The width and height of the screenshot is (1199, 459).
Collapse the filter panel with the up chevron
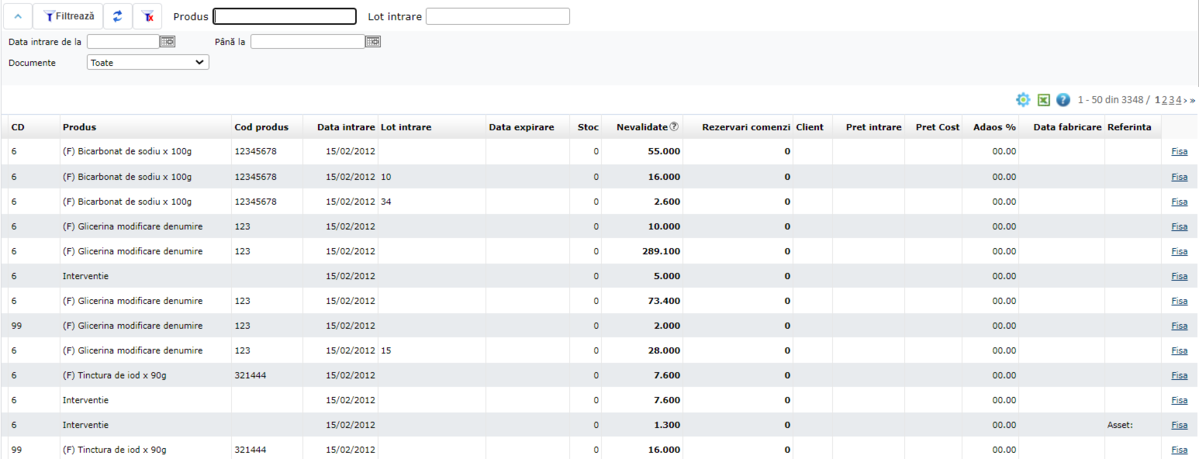tap(17, 16)
